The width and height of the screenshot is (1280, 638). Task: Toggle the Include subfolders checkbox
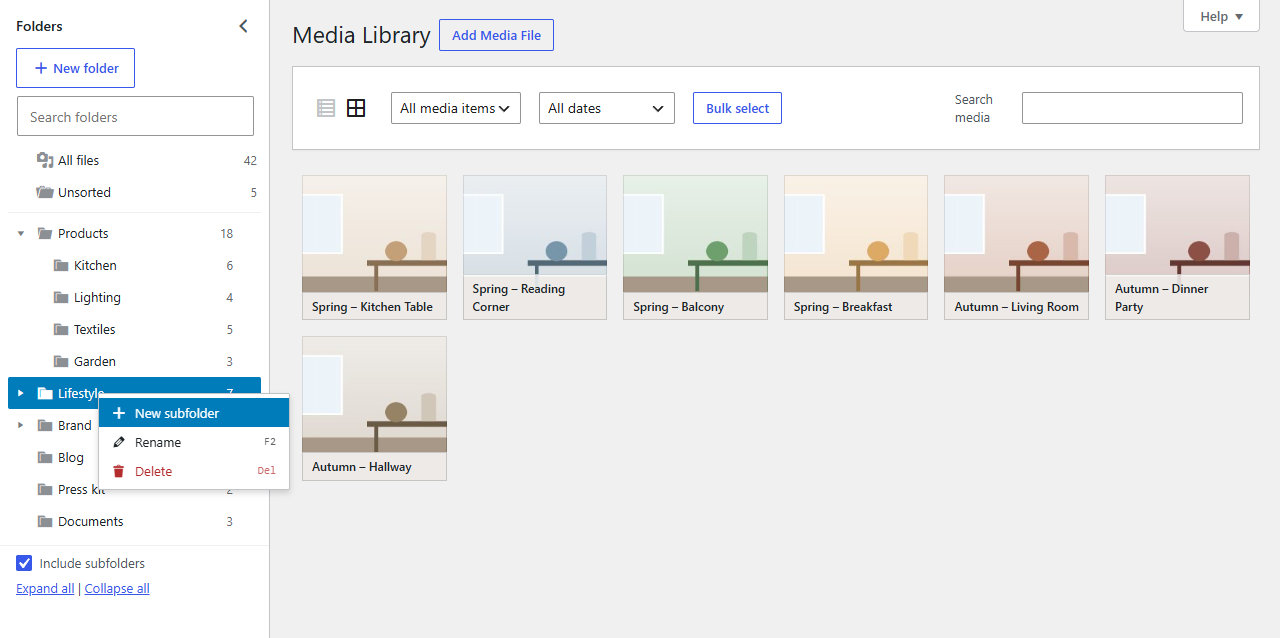[24, 563]
